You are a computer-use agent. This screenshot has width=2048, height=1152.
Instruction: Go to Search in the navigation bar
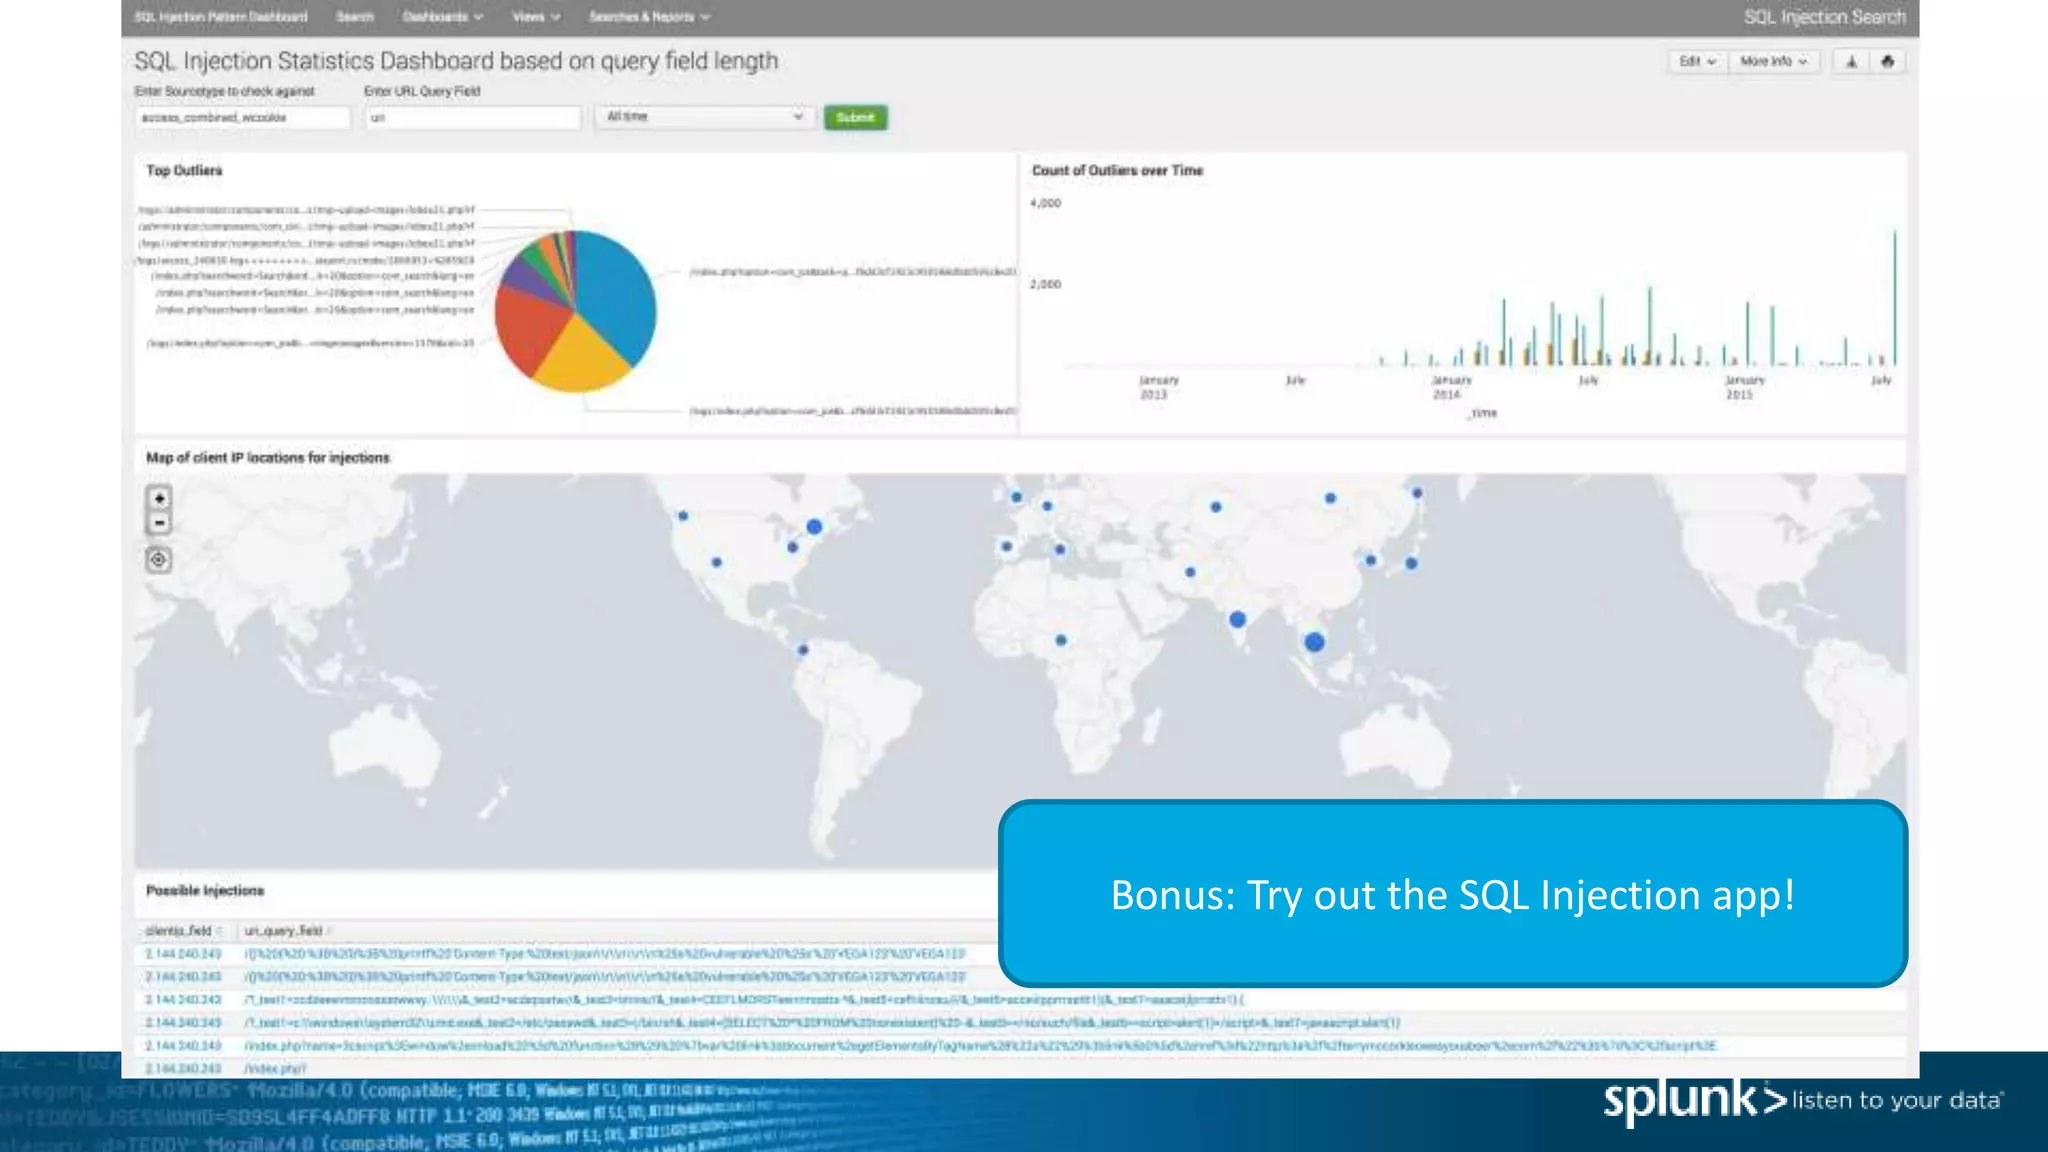[x=355, y=17]
